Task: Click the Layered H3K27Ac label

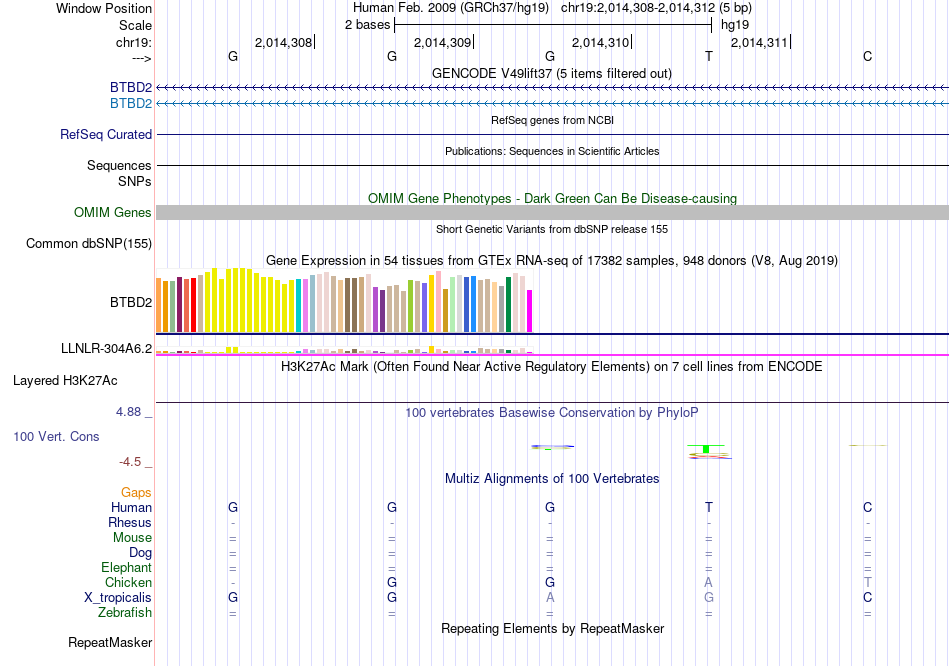Action: click(65, 381)
